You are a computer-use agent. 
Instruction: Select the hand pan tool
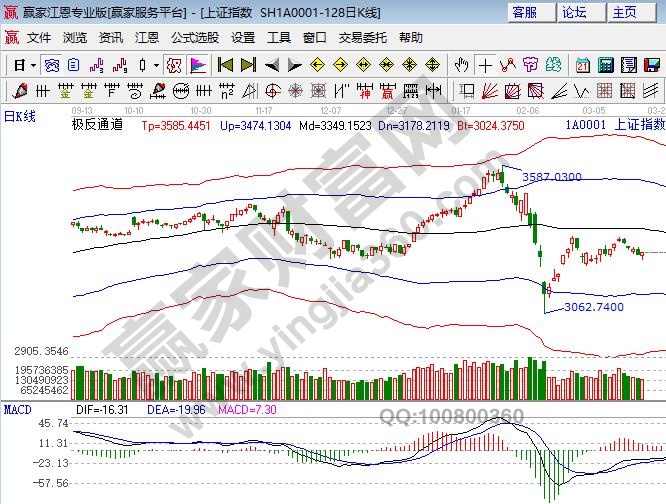(462, 65)
